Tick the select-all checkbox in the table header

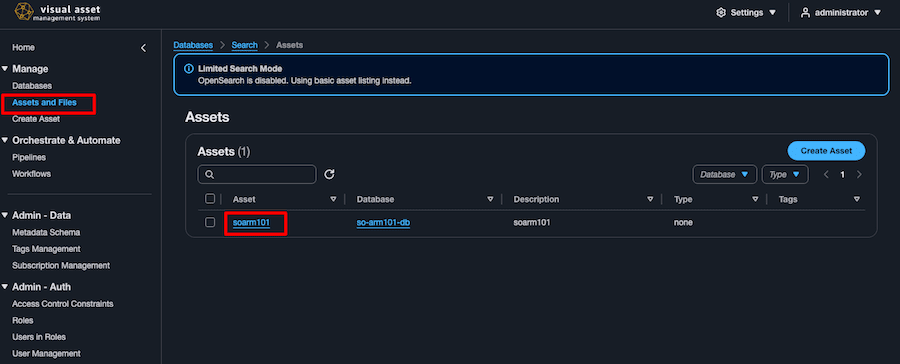click(210, 199)
